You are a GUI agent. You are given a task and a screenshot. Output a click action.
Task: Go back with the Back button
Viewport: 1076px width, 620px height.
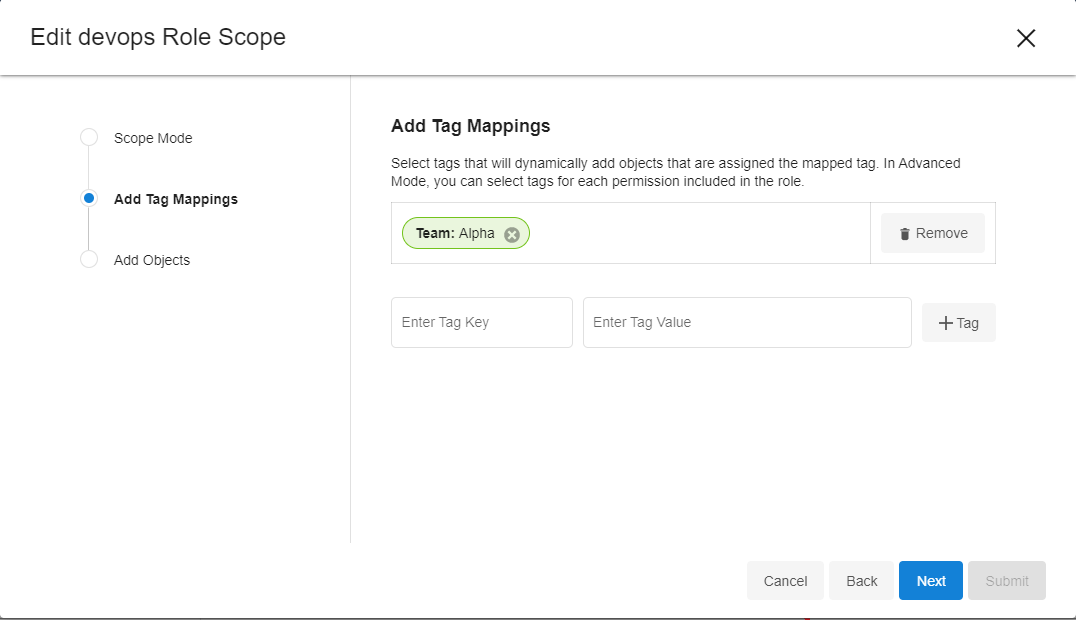(861, 581)
